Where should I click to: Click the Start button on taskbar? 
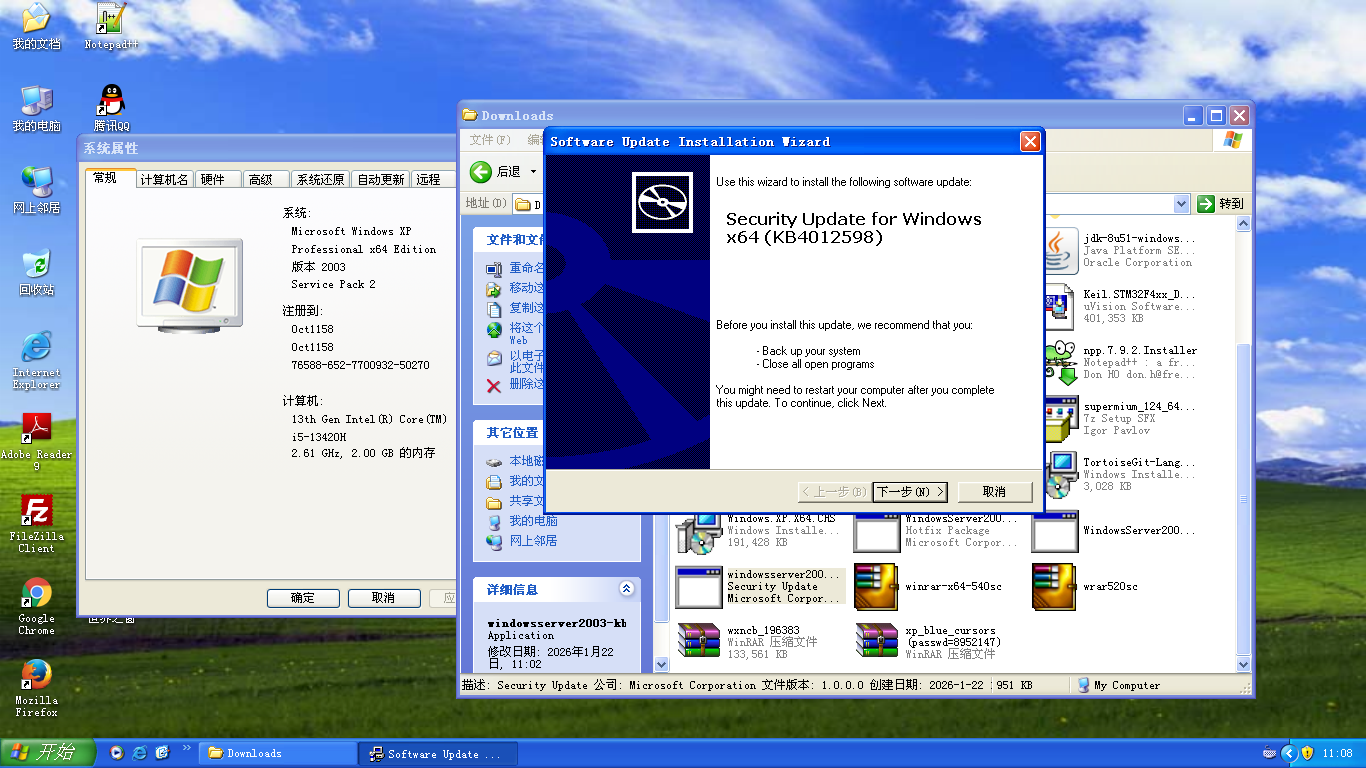(47, 753)
